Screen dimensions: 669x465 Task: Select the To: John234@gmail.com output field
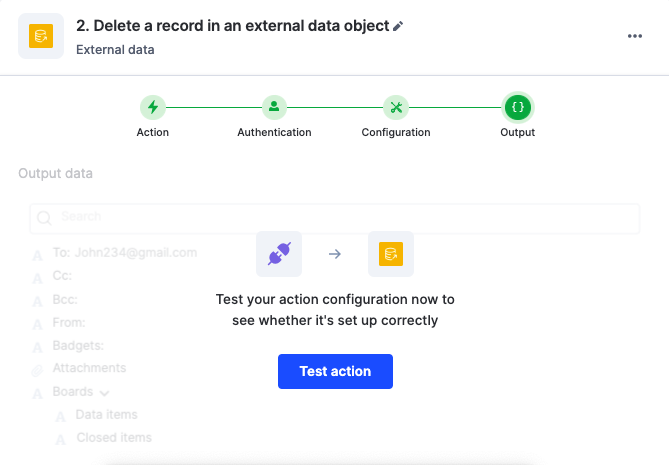tap(124, 252)
